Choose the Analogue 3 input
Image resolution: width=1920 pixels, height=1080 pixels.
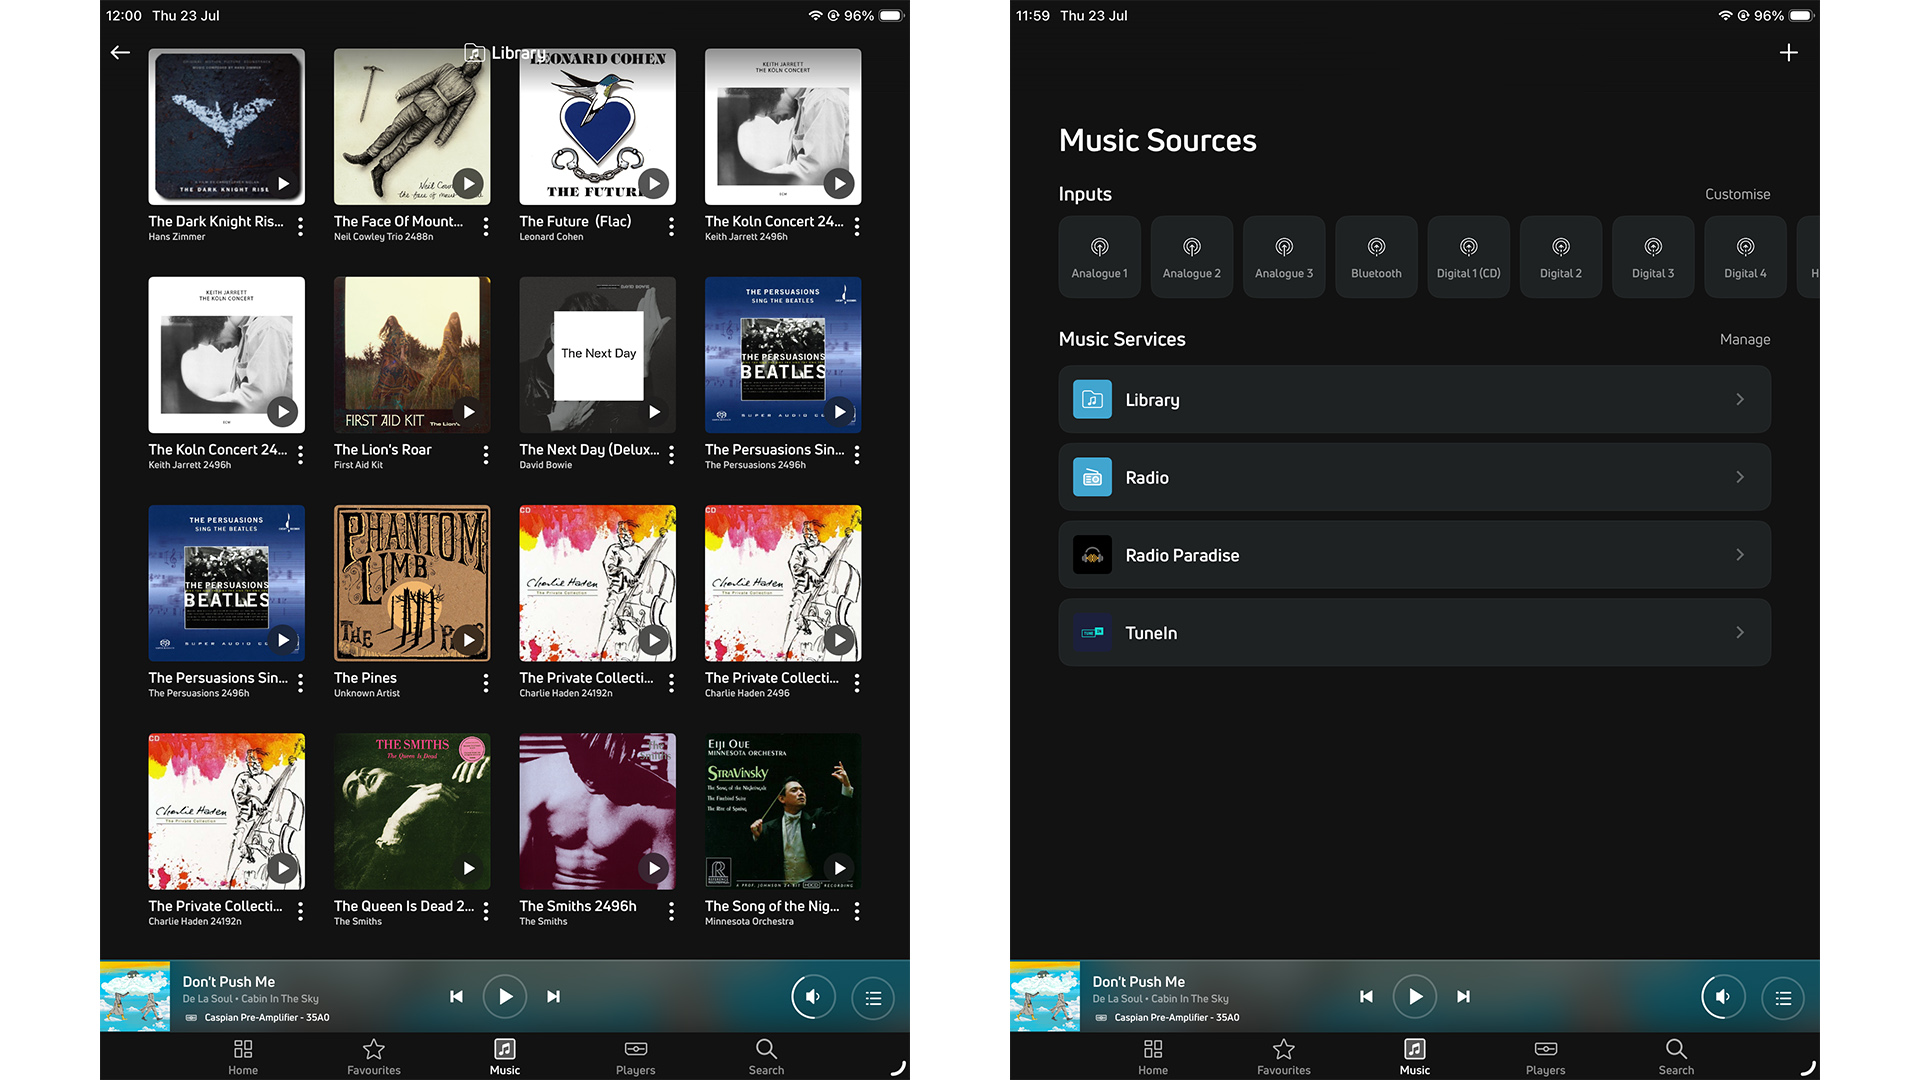(1284, 257)
